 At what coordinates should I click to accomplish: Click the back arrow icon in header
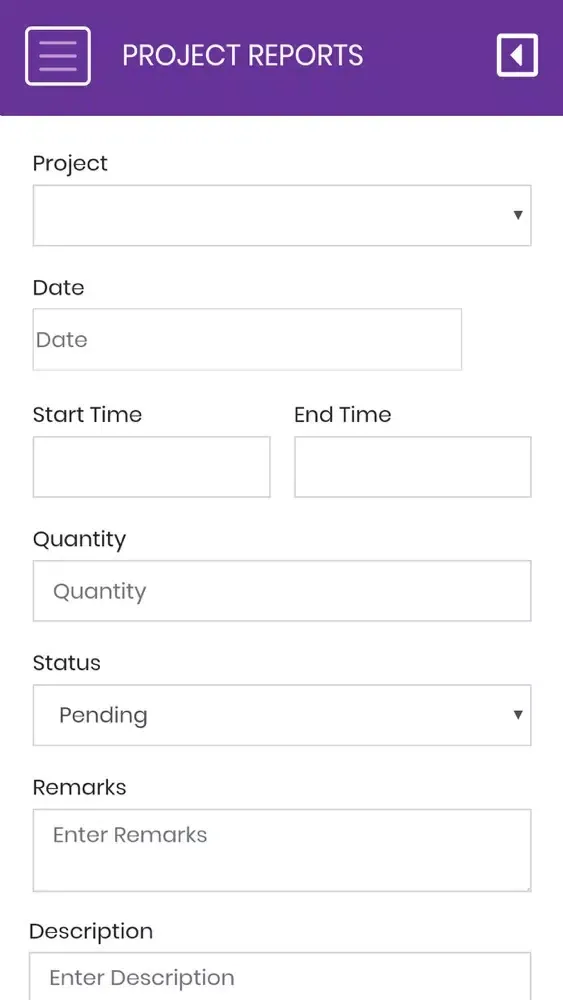(x=517, y=55)
